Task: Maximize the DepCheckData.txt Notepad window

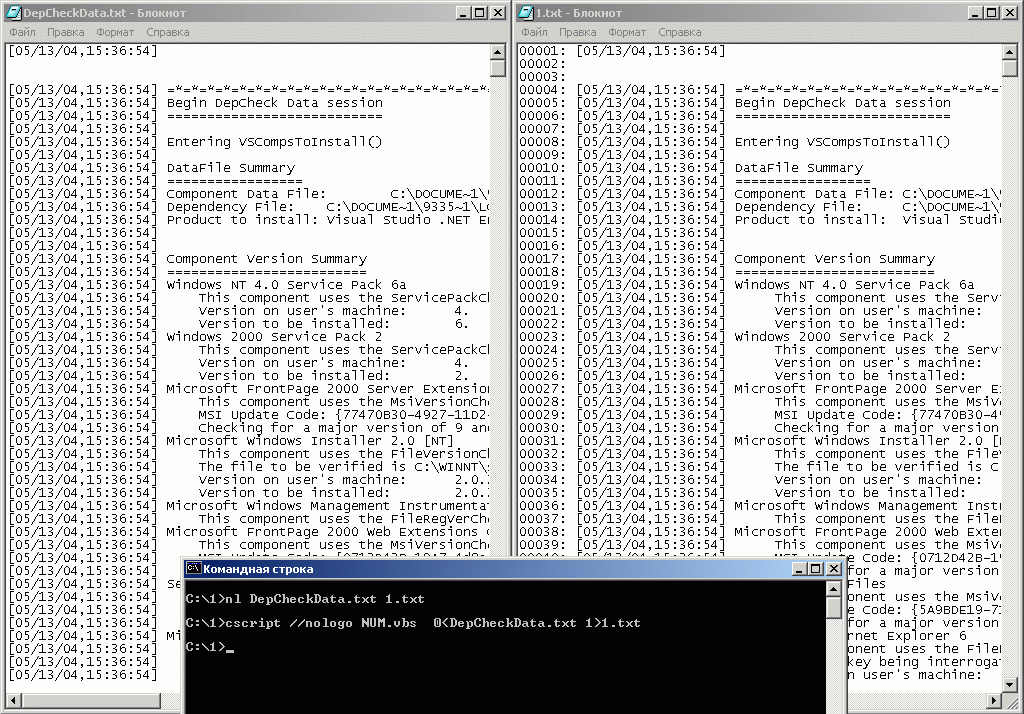Action: tap(479, 12)
